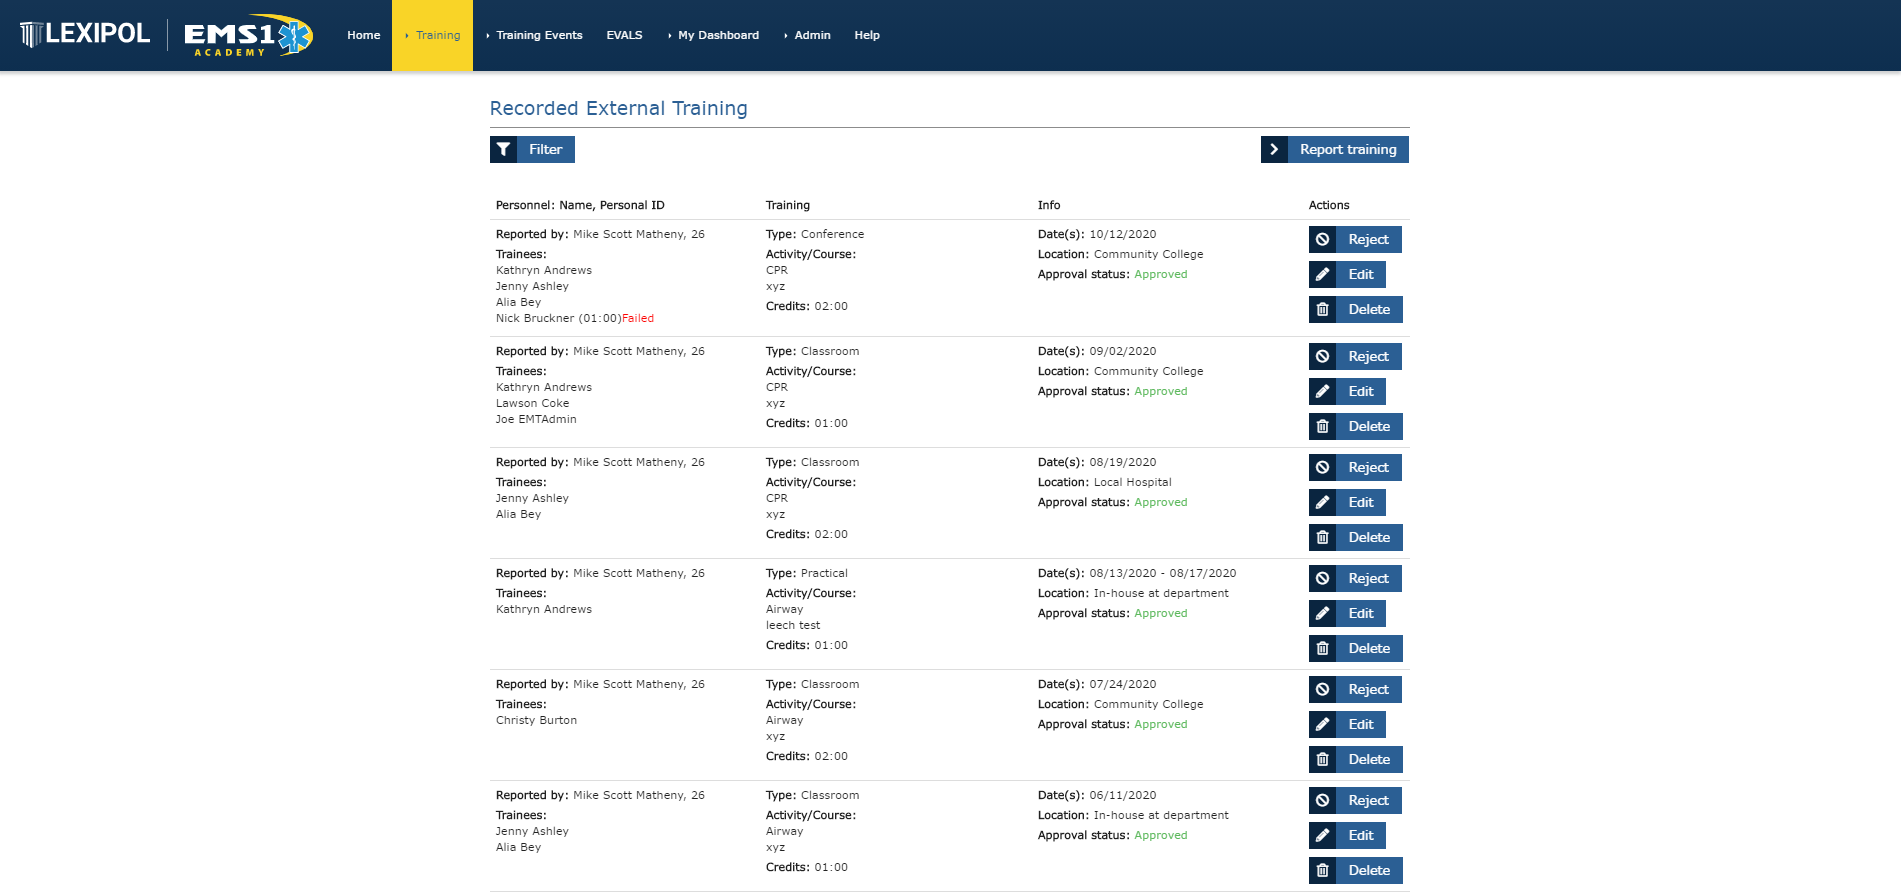Click reject icon for 08/19/2020 training
The image size is (1901, 893).
coord(1322,467)
